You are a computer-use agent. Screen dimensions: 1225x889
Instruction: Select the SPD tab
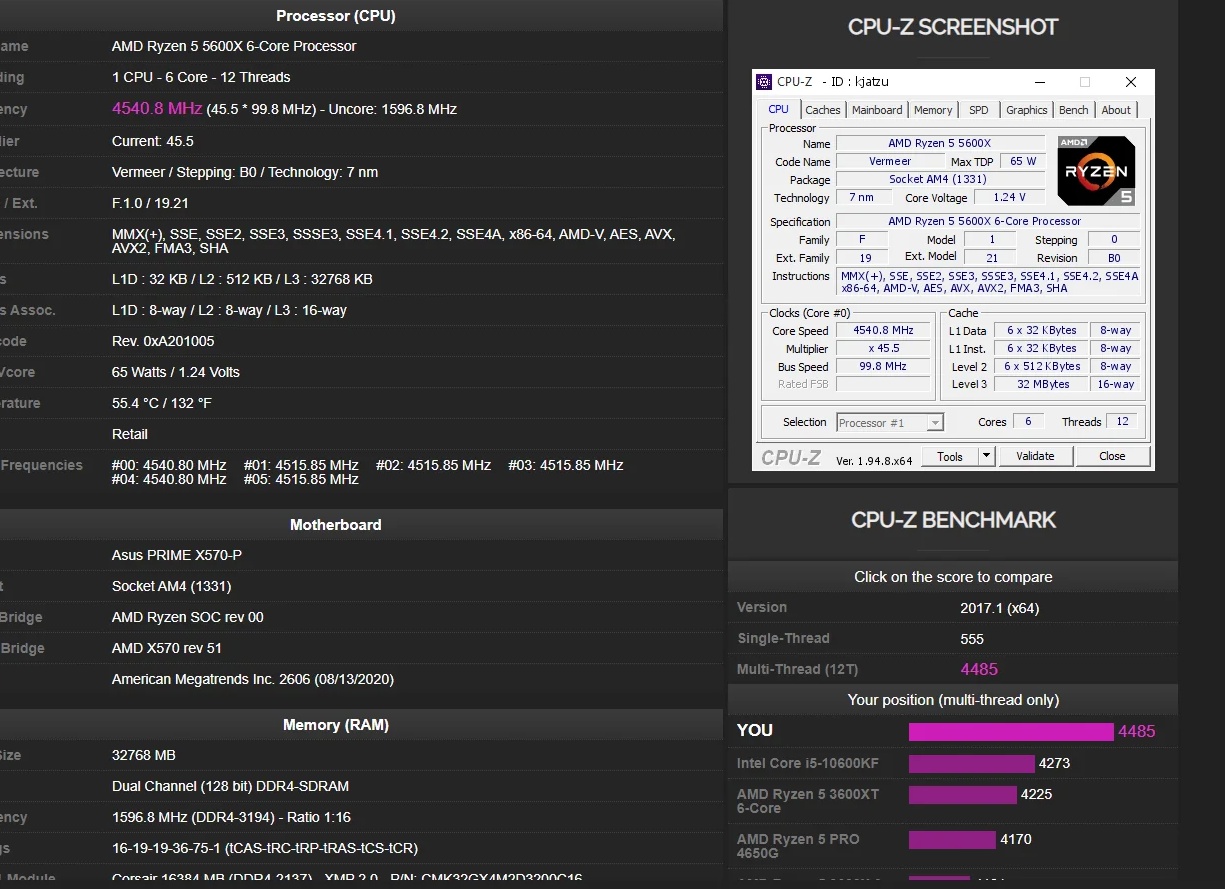979,110
